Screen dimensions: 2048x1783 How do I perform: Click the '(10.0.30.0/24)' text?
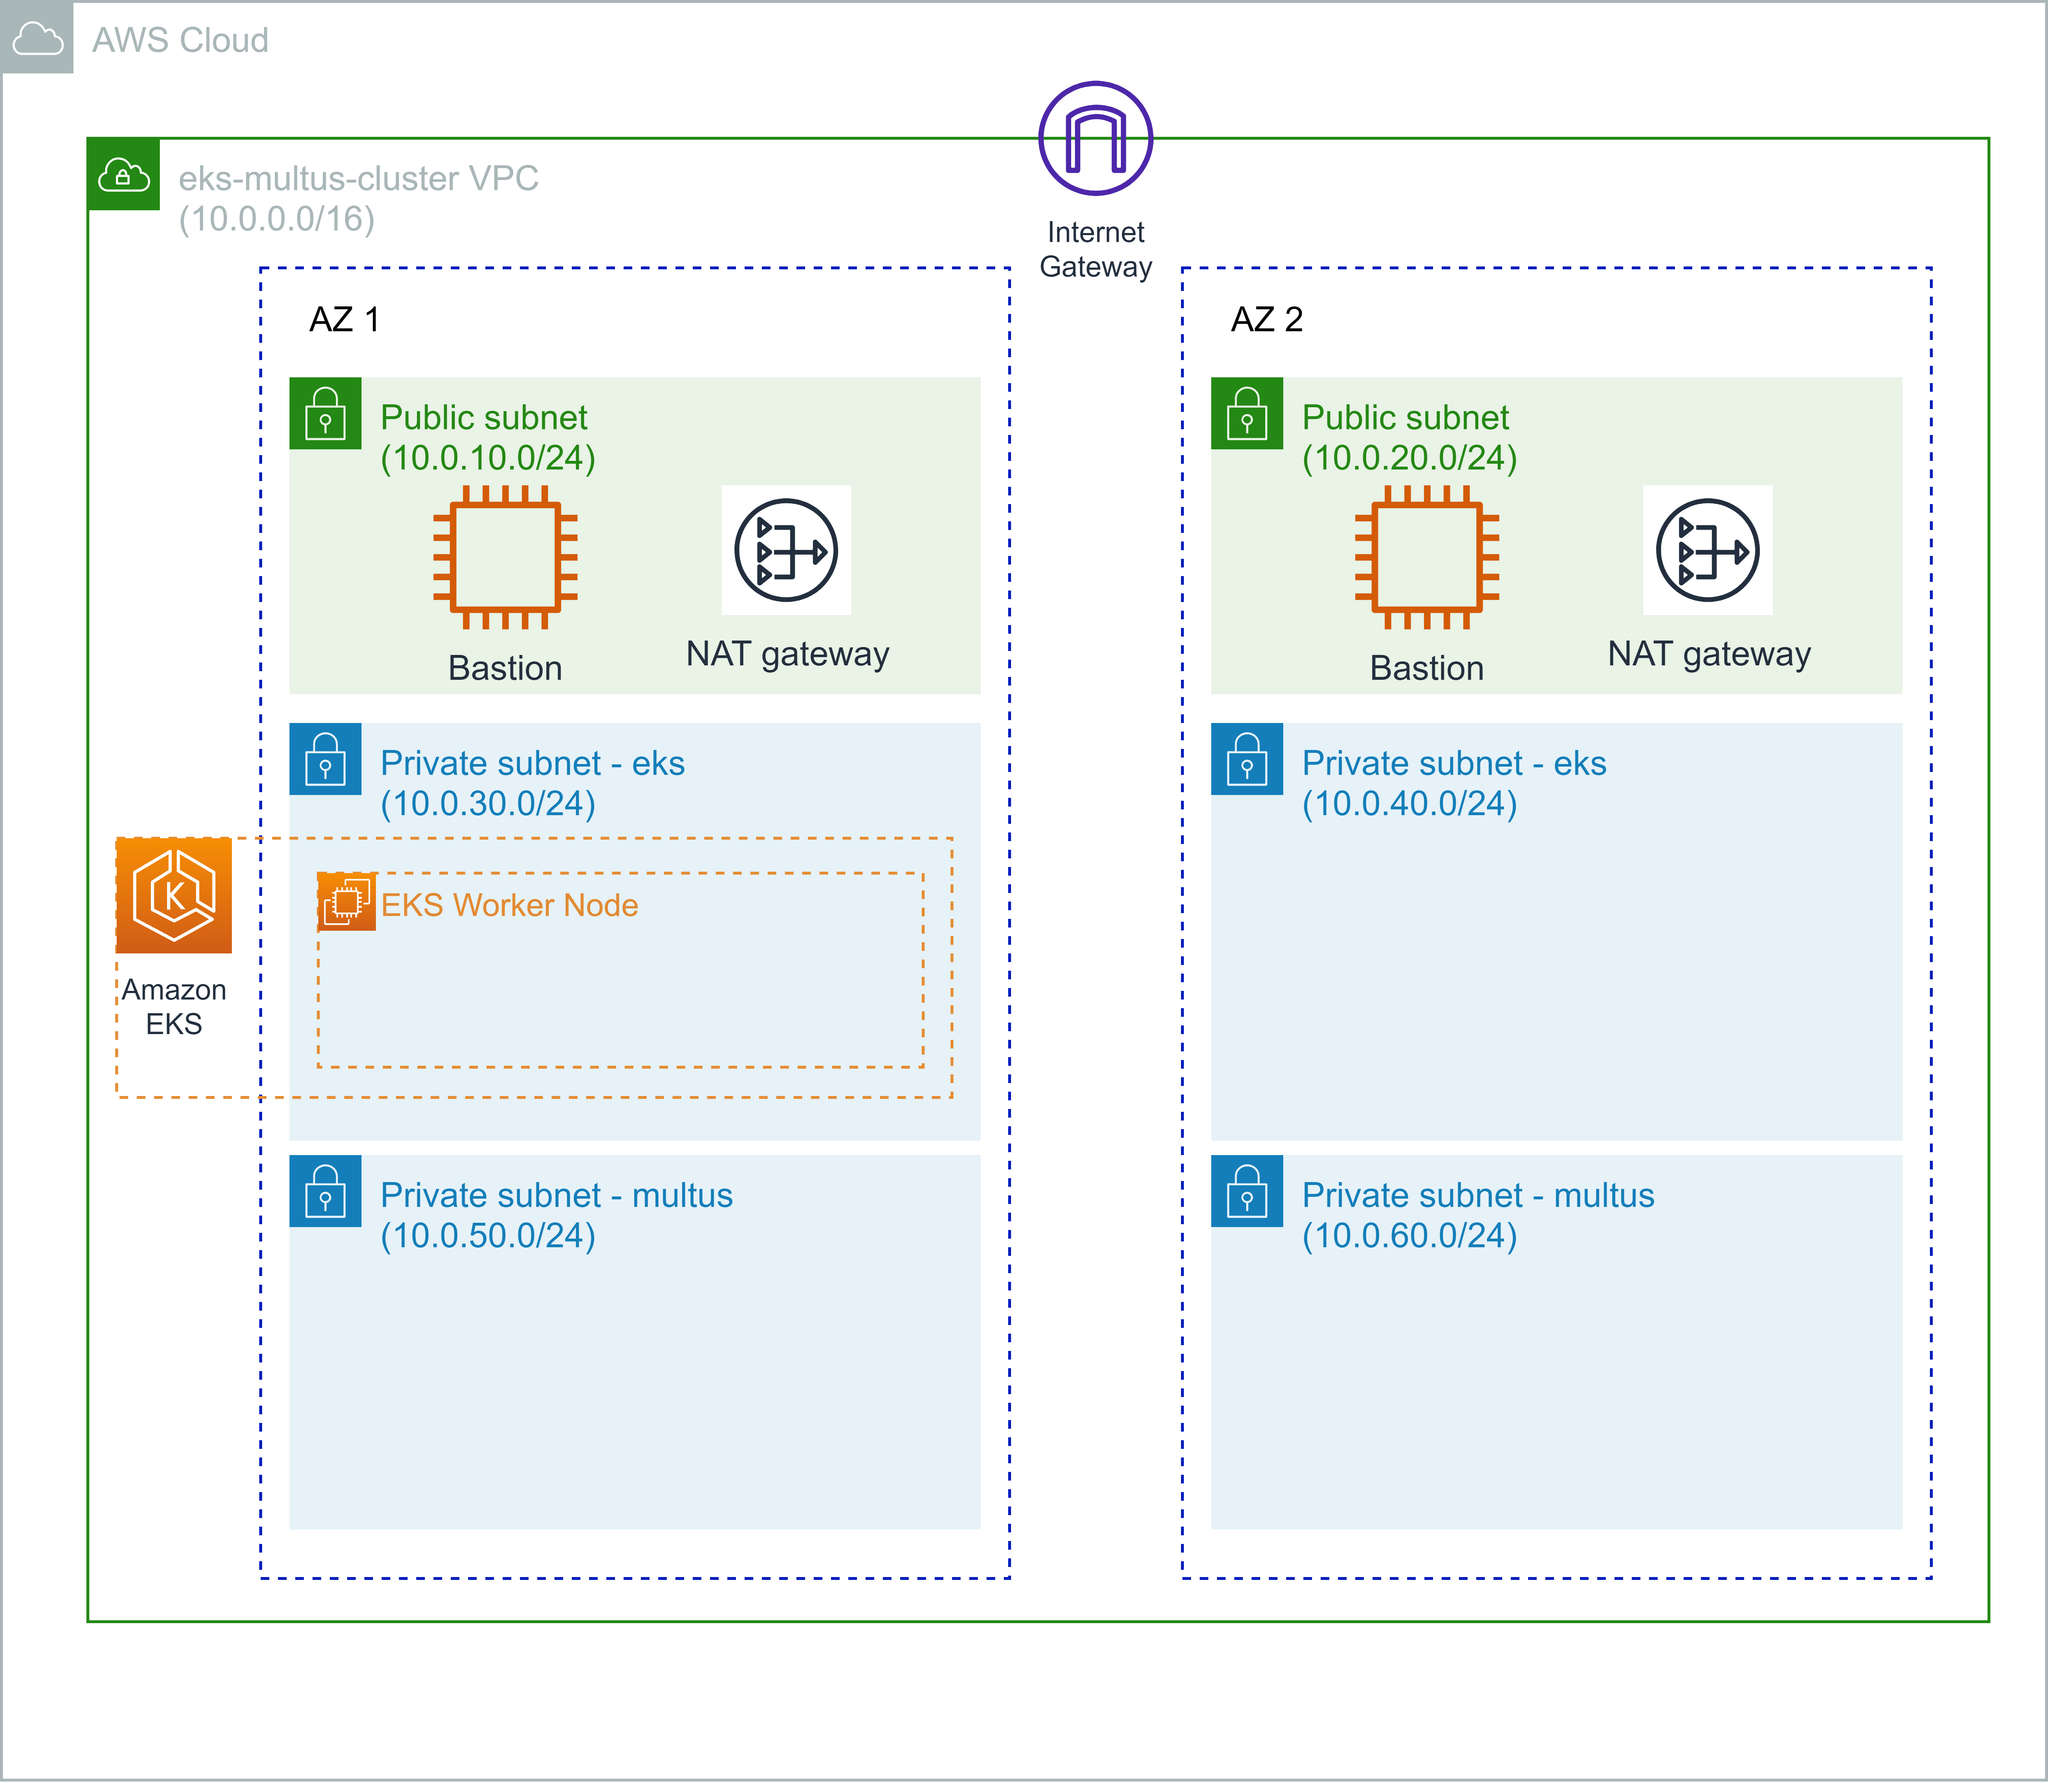tap(488, 804)
